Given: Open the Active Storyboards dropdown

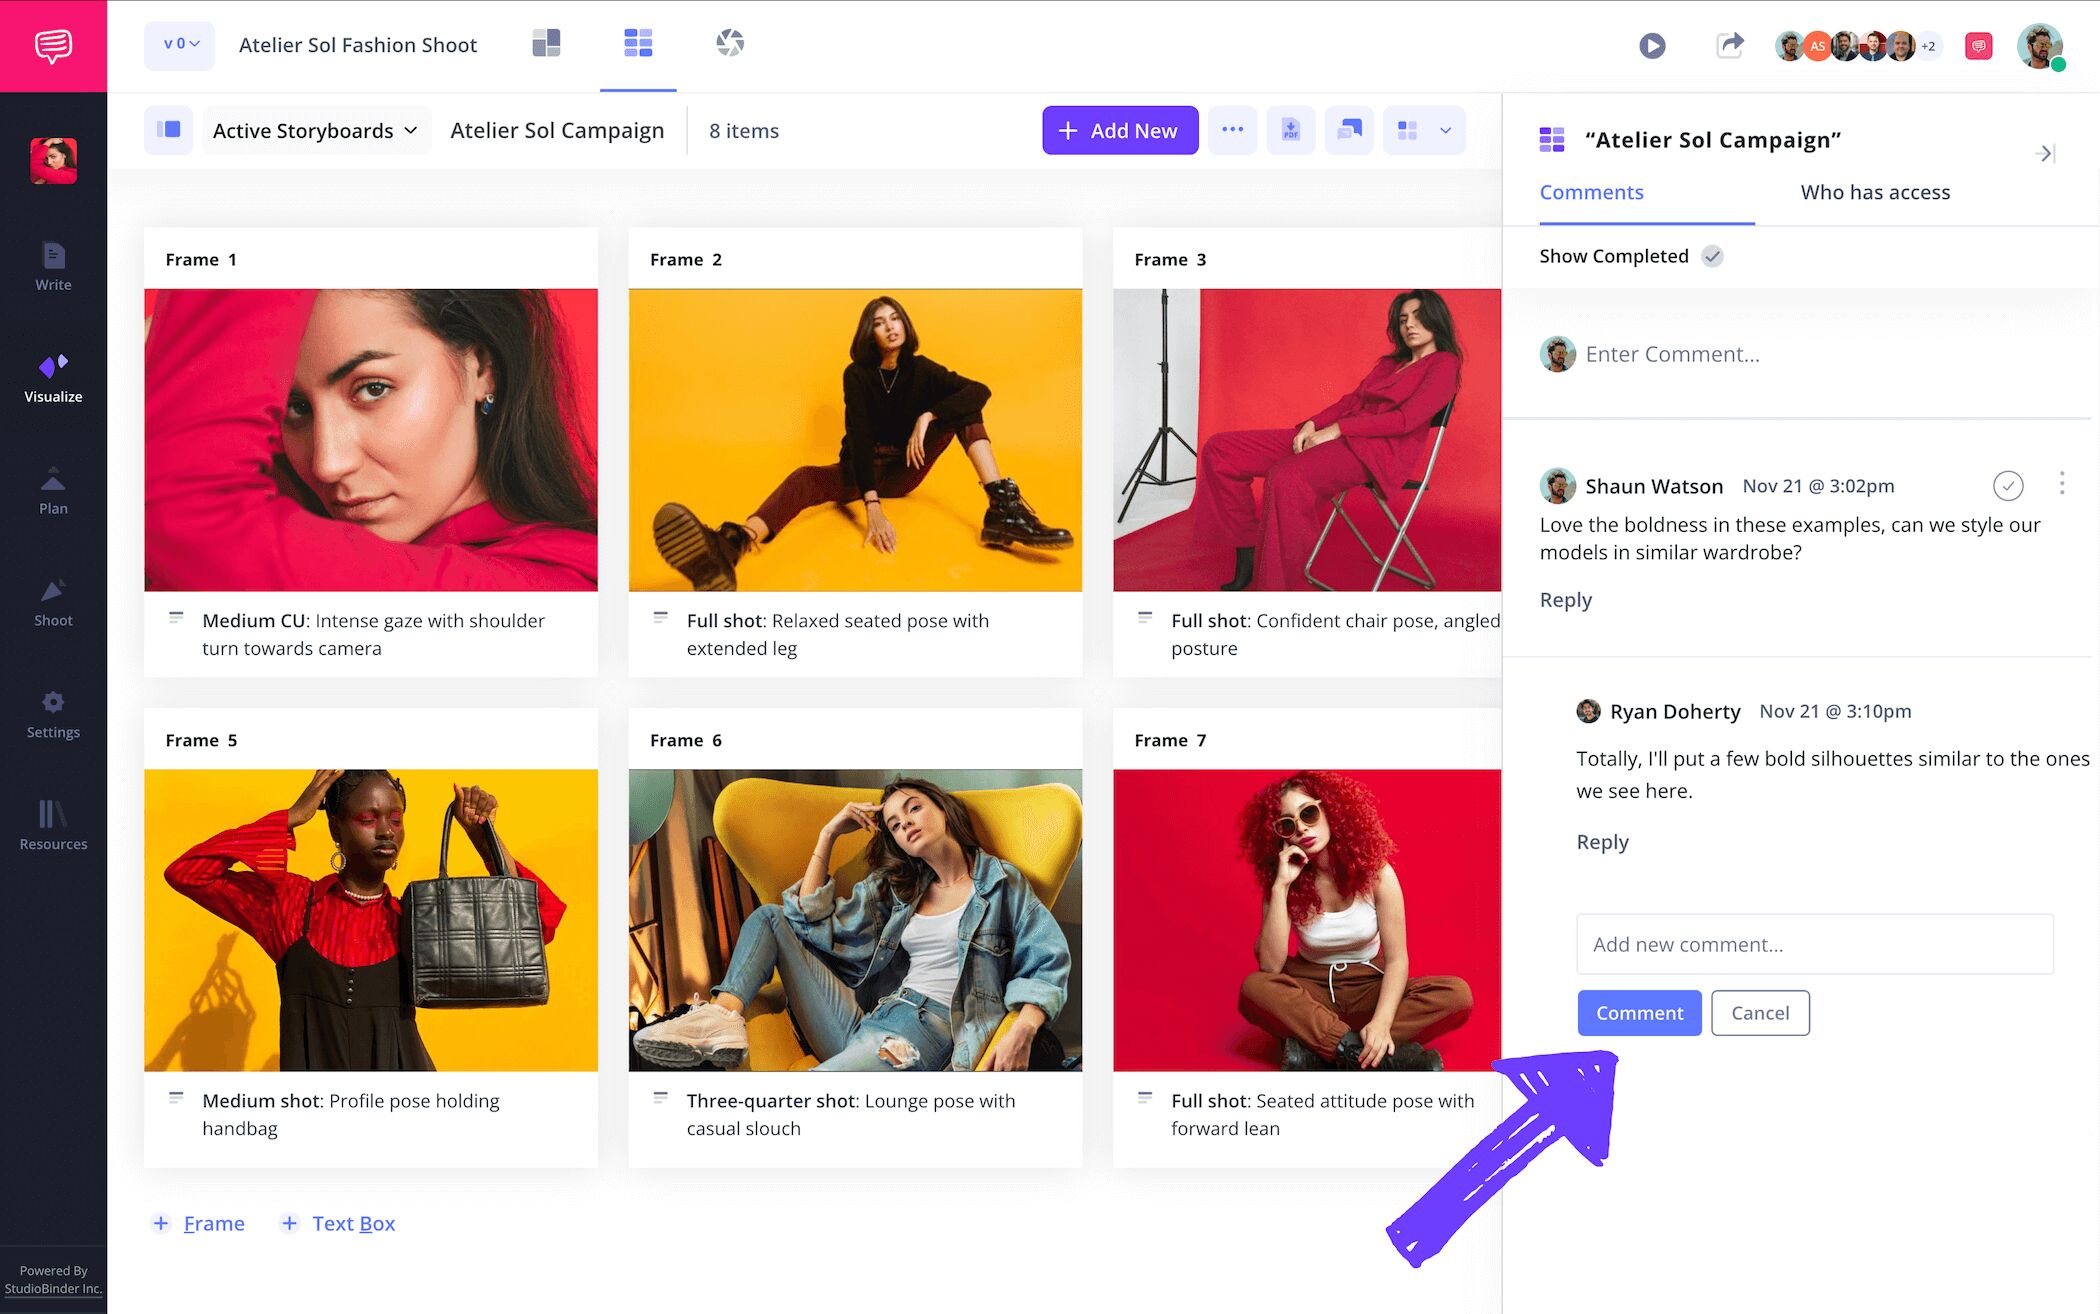Looking at the screenshot, I should (315, 131).
